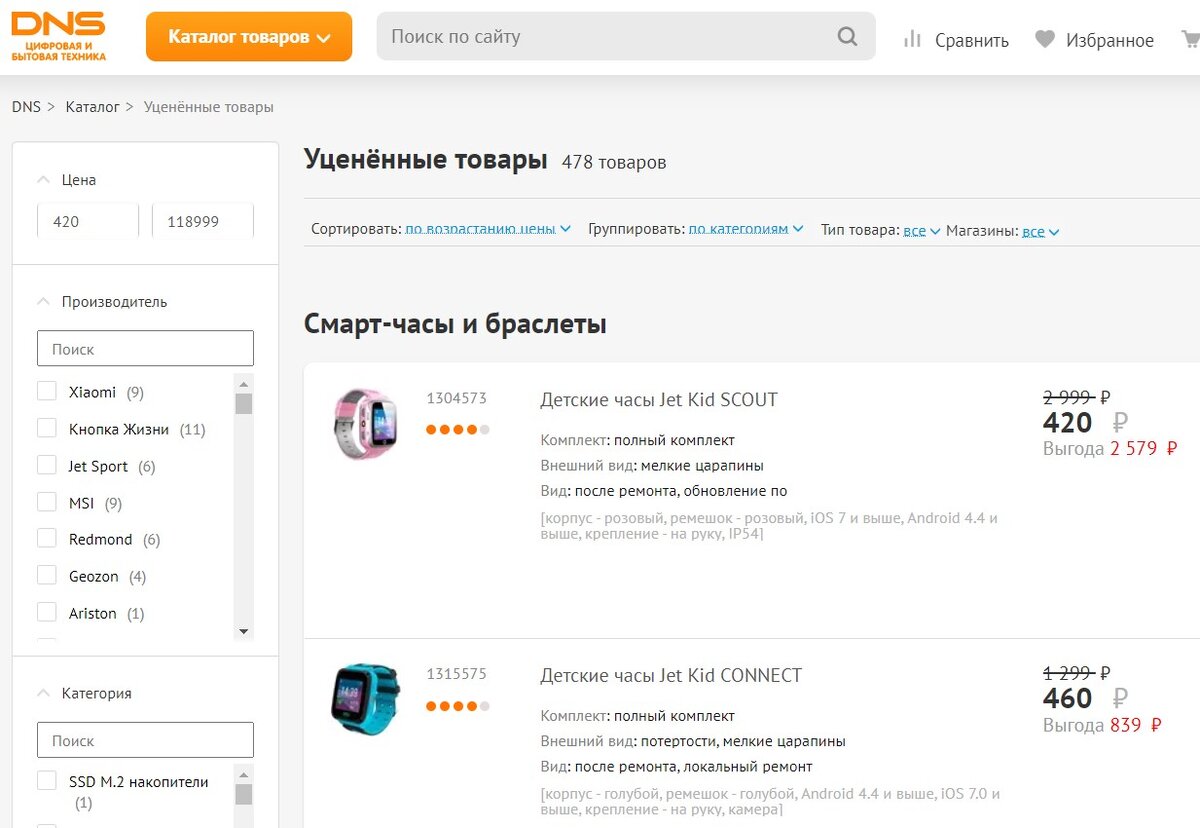The width and height of the screenshot is (1200, 828).
Task: Click old price 2 999 ₽
Action: [x=1077, y=397]
